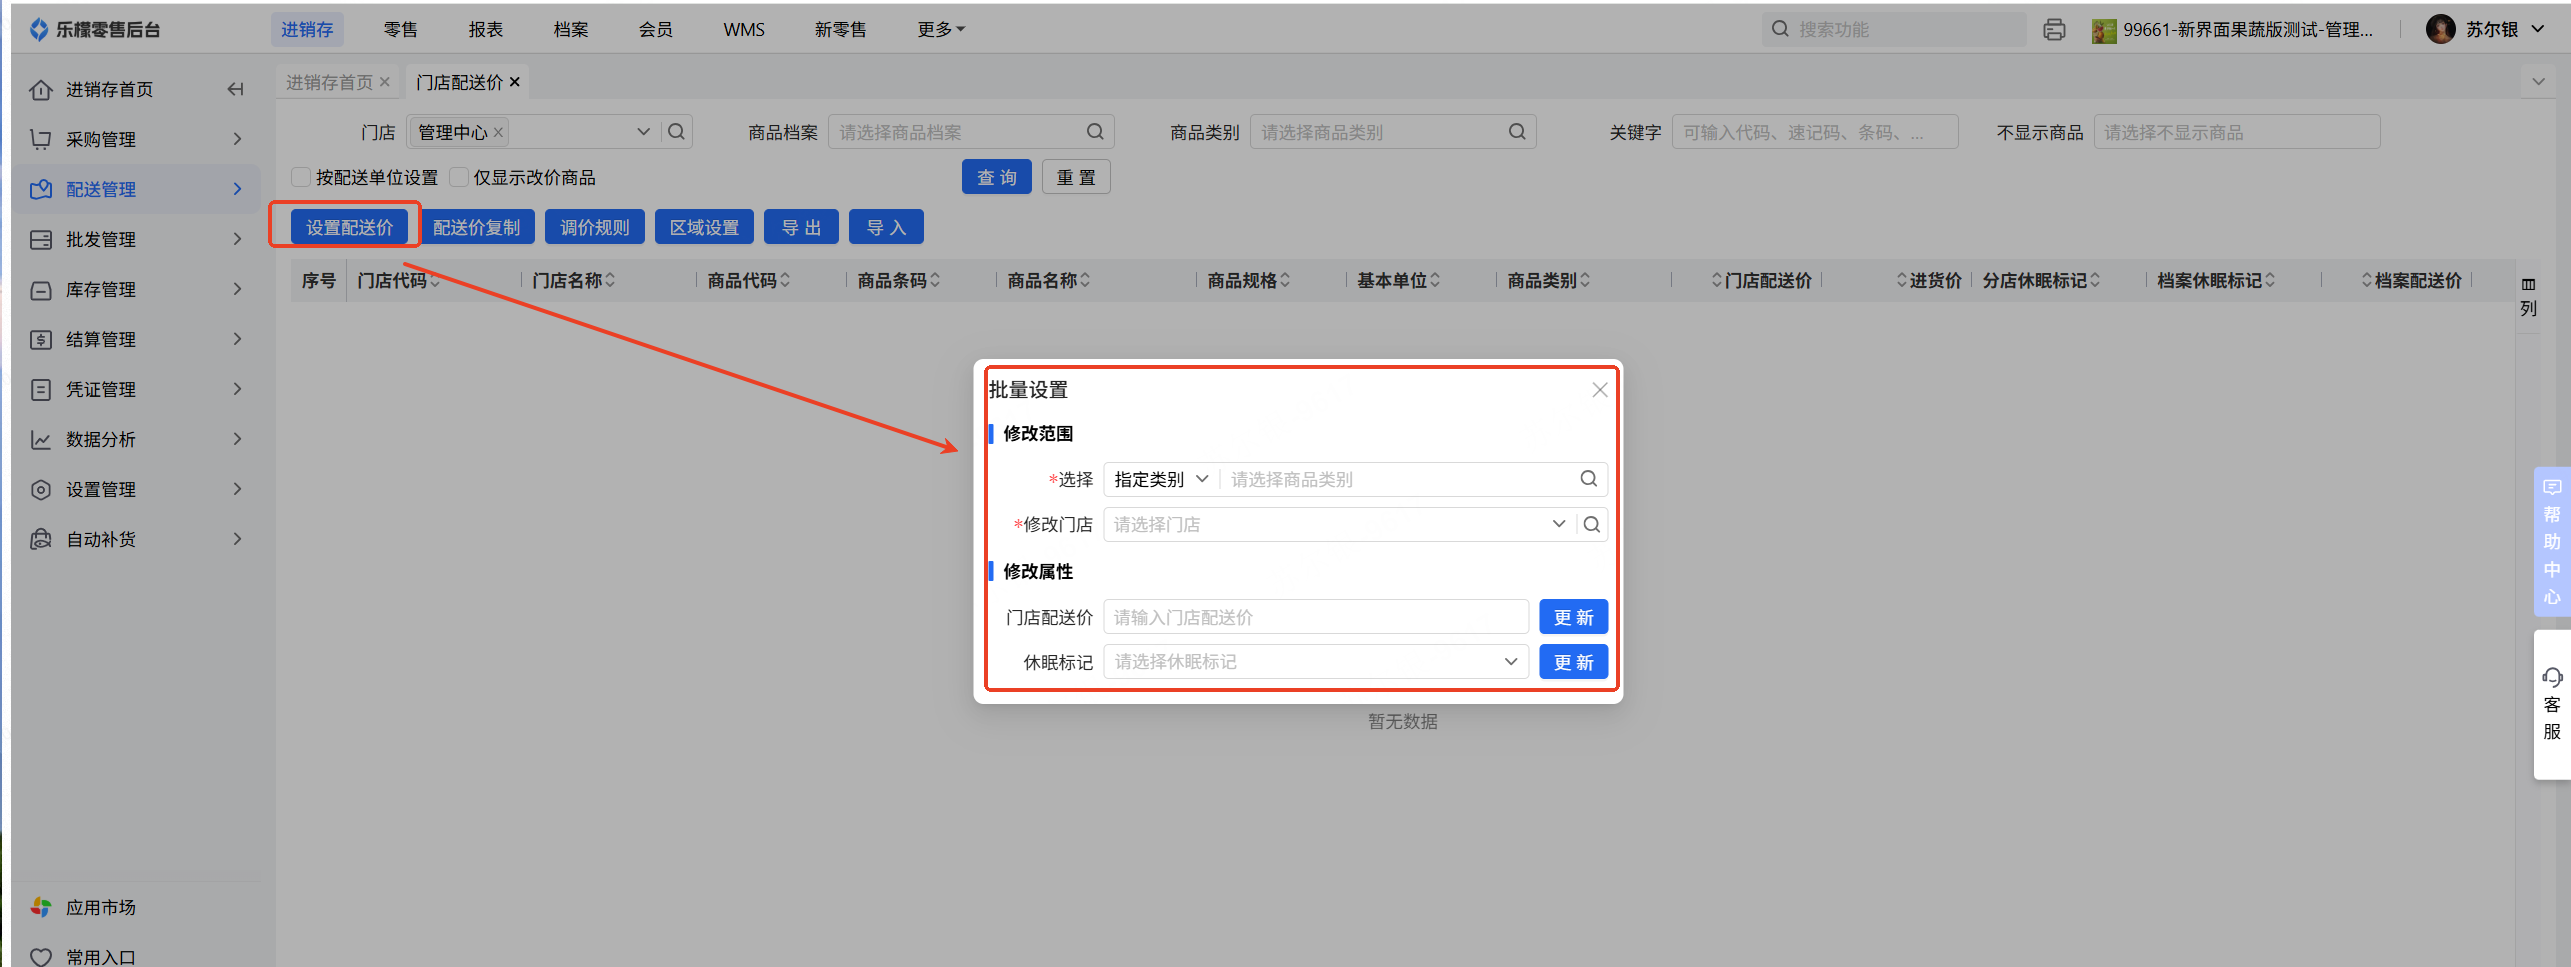The height and width of the screenshot is (967, 2571).
Task: Open the 修改门店 dropdown
Action: [1558, 524]
